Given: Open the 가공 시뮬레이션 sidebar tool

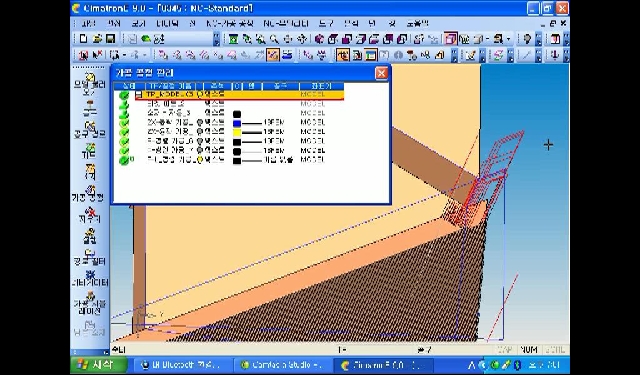Looking at the screenshot, I should (x=90, y=303).
